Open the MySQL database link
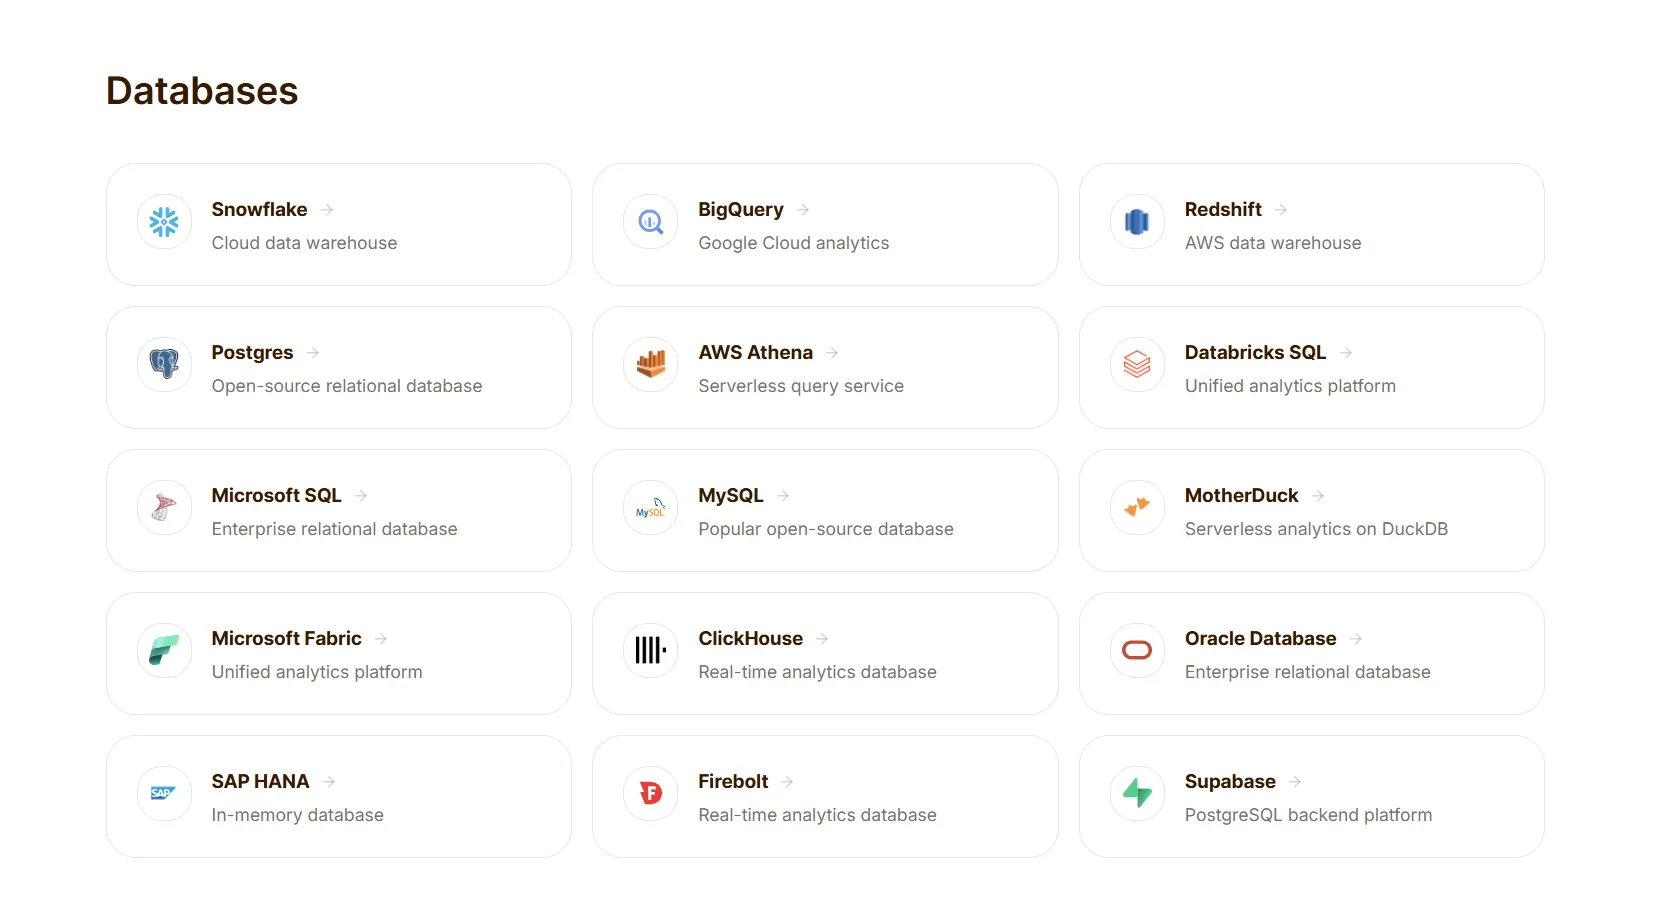Image resolution: width=1653 pixels, height=906 pixels. tap(730, 496)
